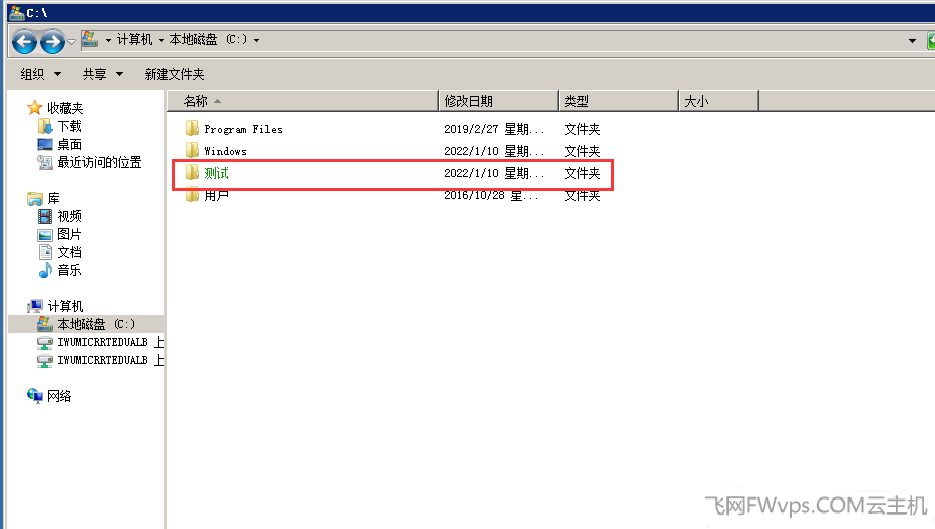This screenshot has height=529, width=935.
Task: Click the 音乐 music note icon
Action: (x=45, y=270)
